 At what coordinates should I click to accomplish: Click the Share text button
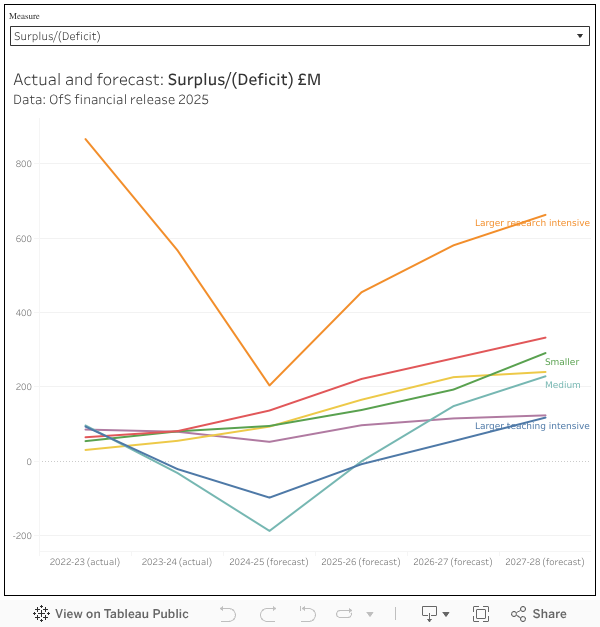click(x=549, y=614)
